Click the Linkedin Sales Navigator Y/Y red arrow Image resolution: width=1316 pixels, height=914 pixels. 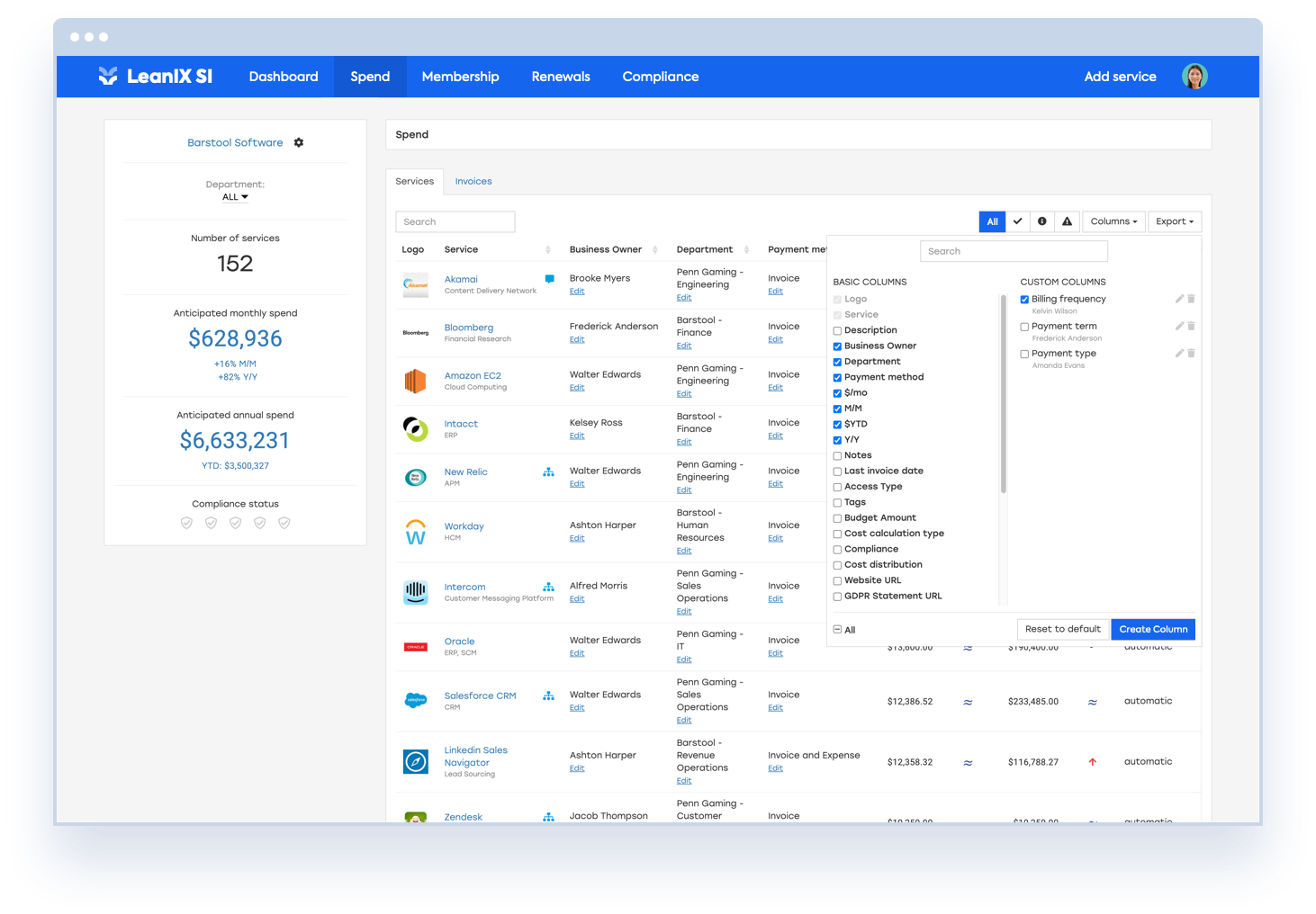(1092, 762)
